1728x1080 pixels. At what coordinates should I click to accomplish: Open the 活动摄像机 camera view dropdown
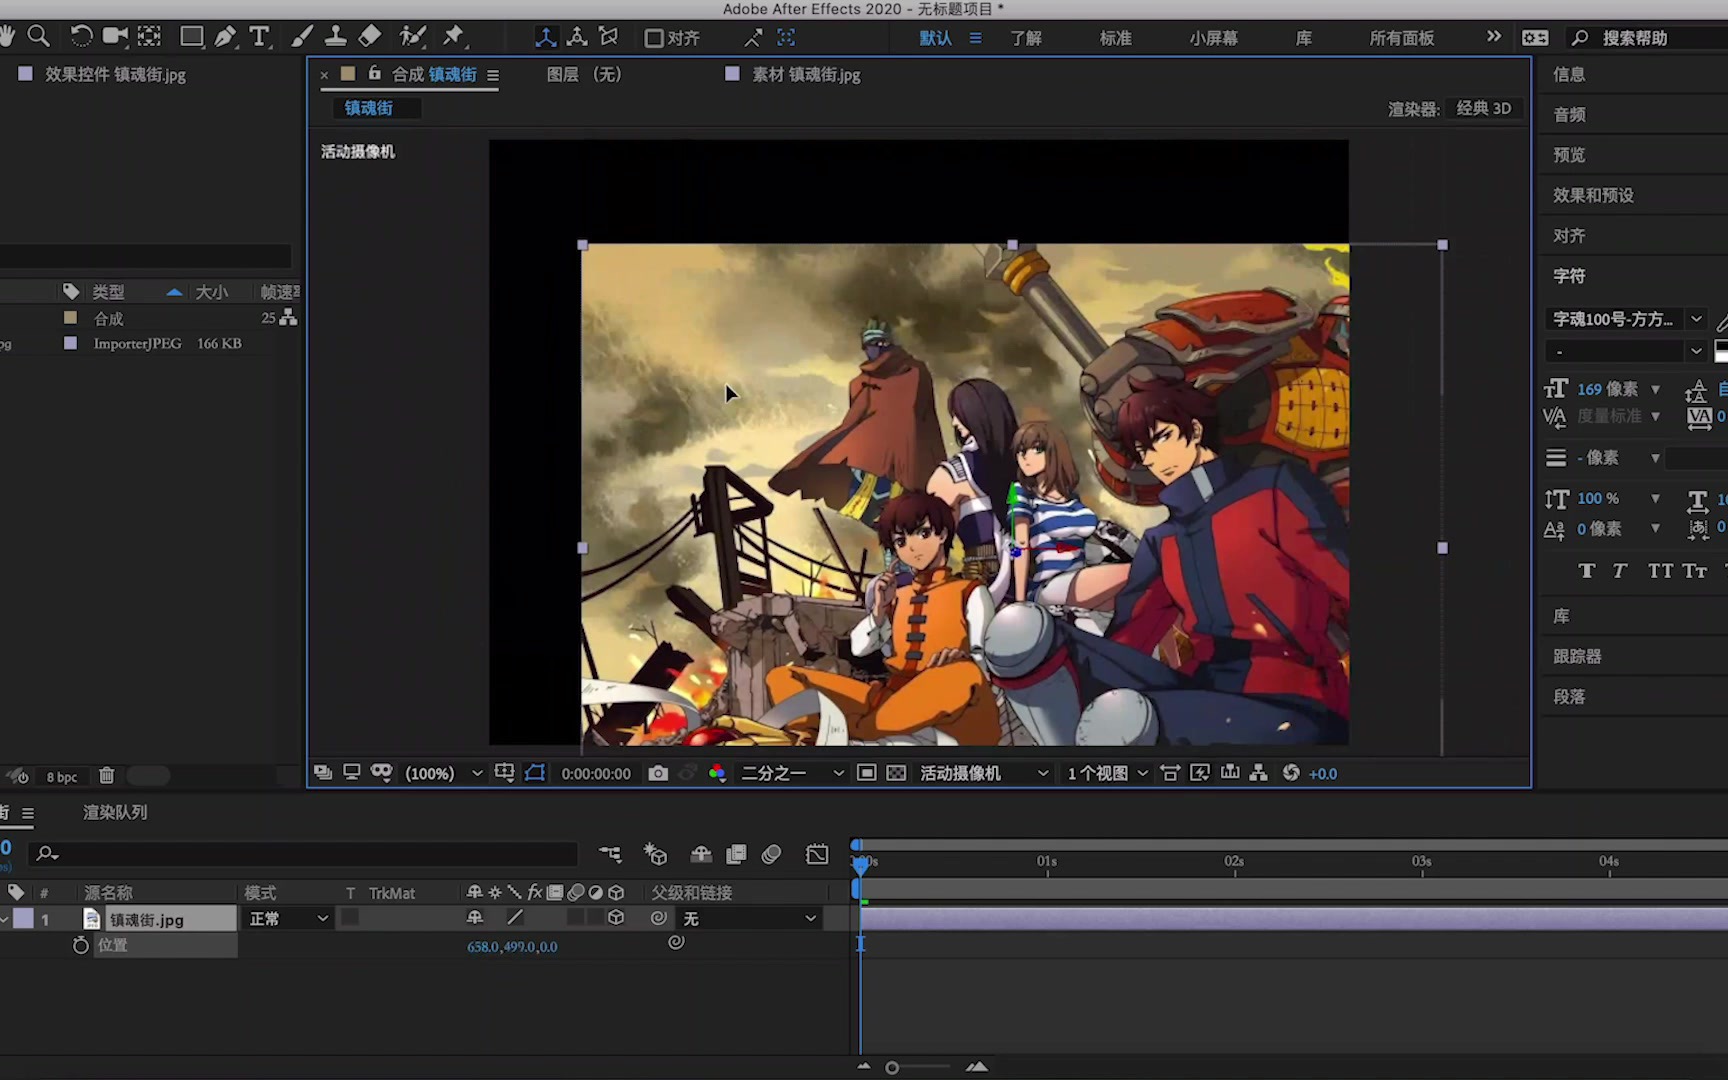983,772
